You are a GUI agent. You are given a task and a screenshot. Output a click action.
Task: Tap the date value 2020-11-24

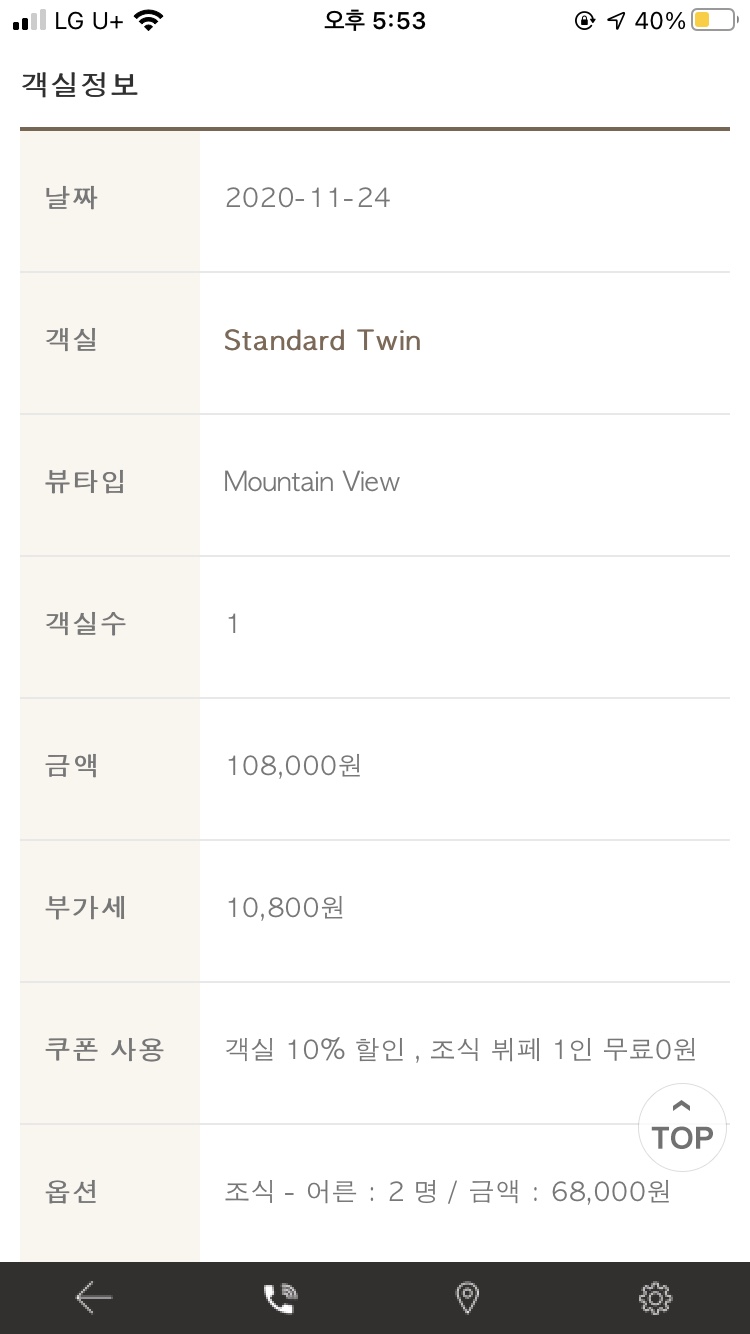pos(308,198)
